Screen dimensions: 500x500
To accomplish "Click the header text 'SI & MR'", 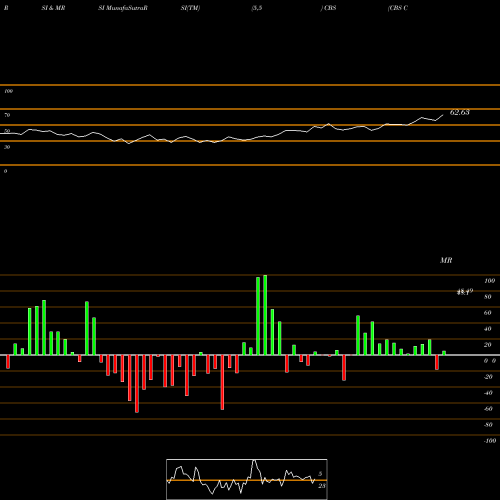I will tap(53, 8).
